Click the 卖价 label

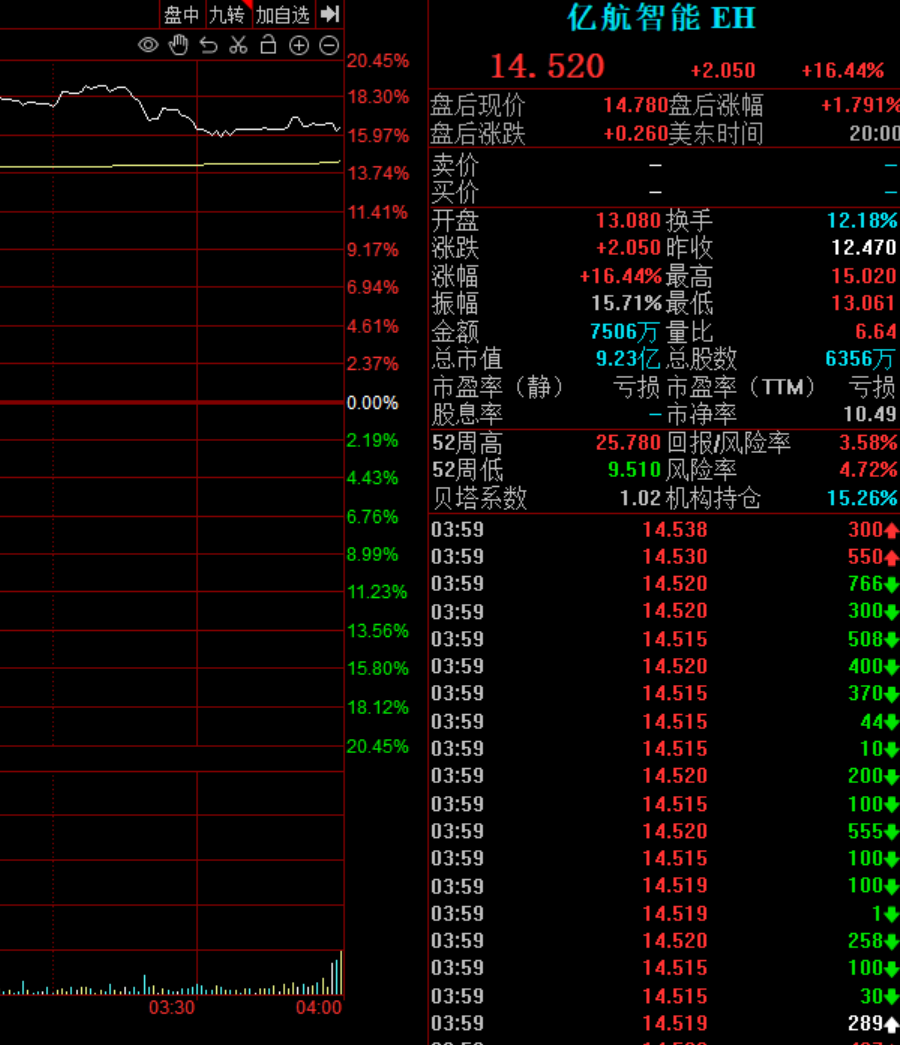[455, 165]
